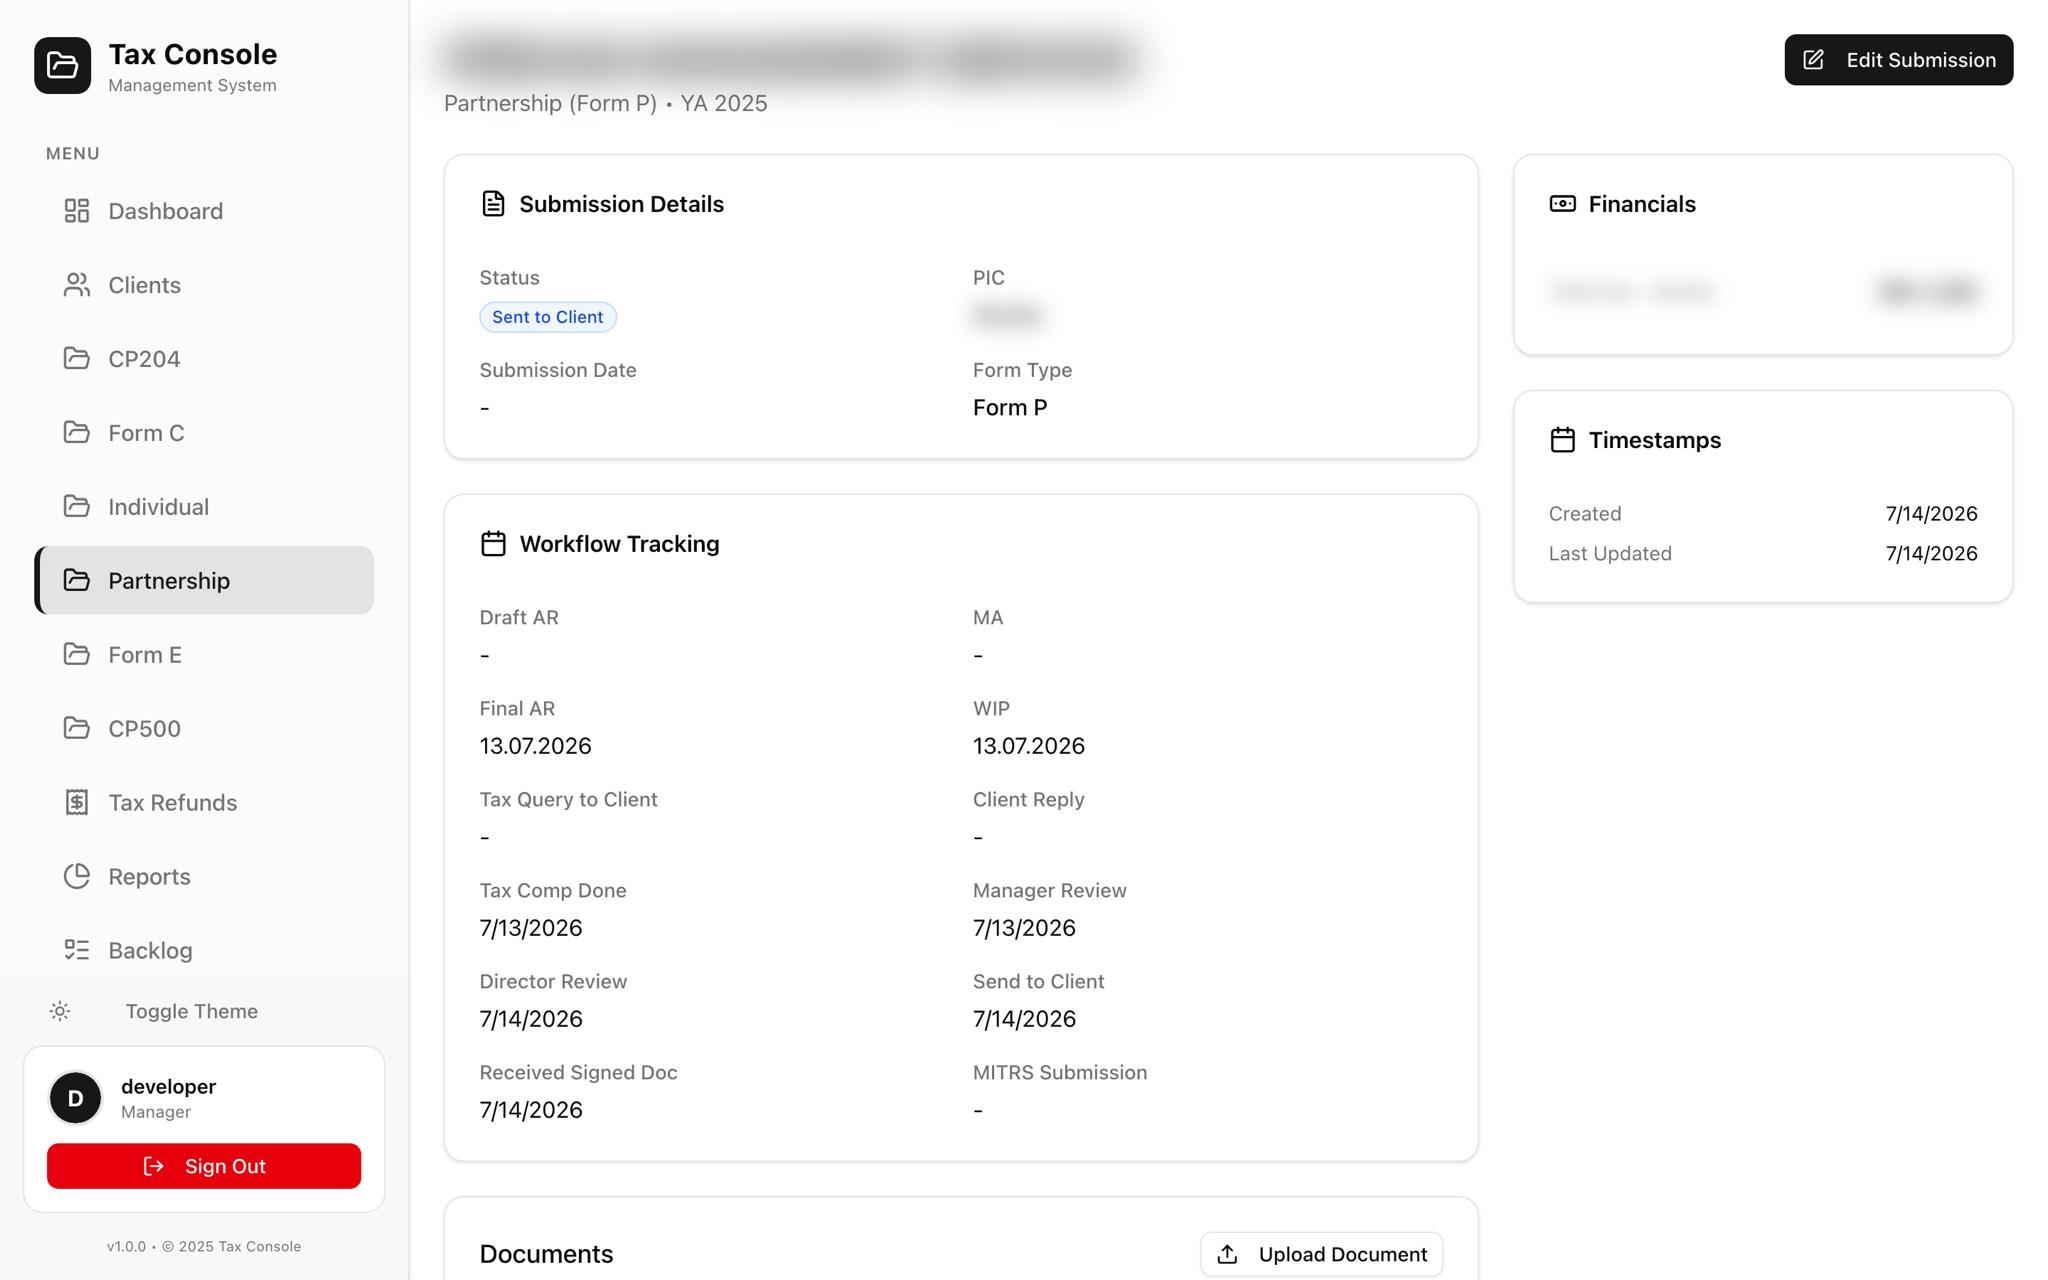Click the Upload Document button

tap(1321, 1254)
